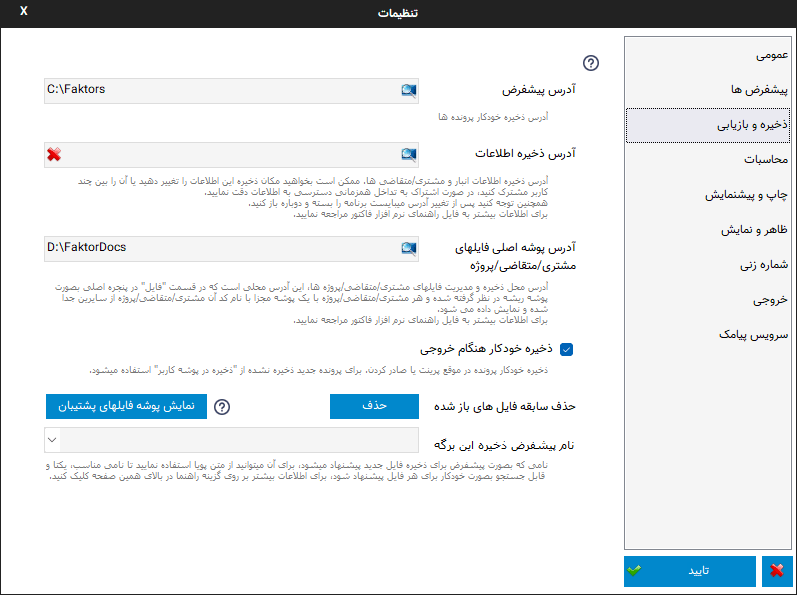This screenshot has height=595, width=797.
Task: Toggle auto-save on exit checkbox
Action: 567,349
